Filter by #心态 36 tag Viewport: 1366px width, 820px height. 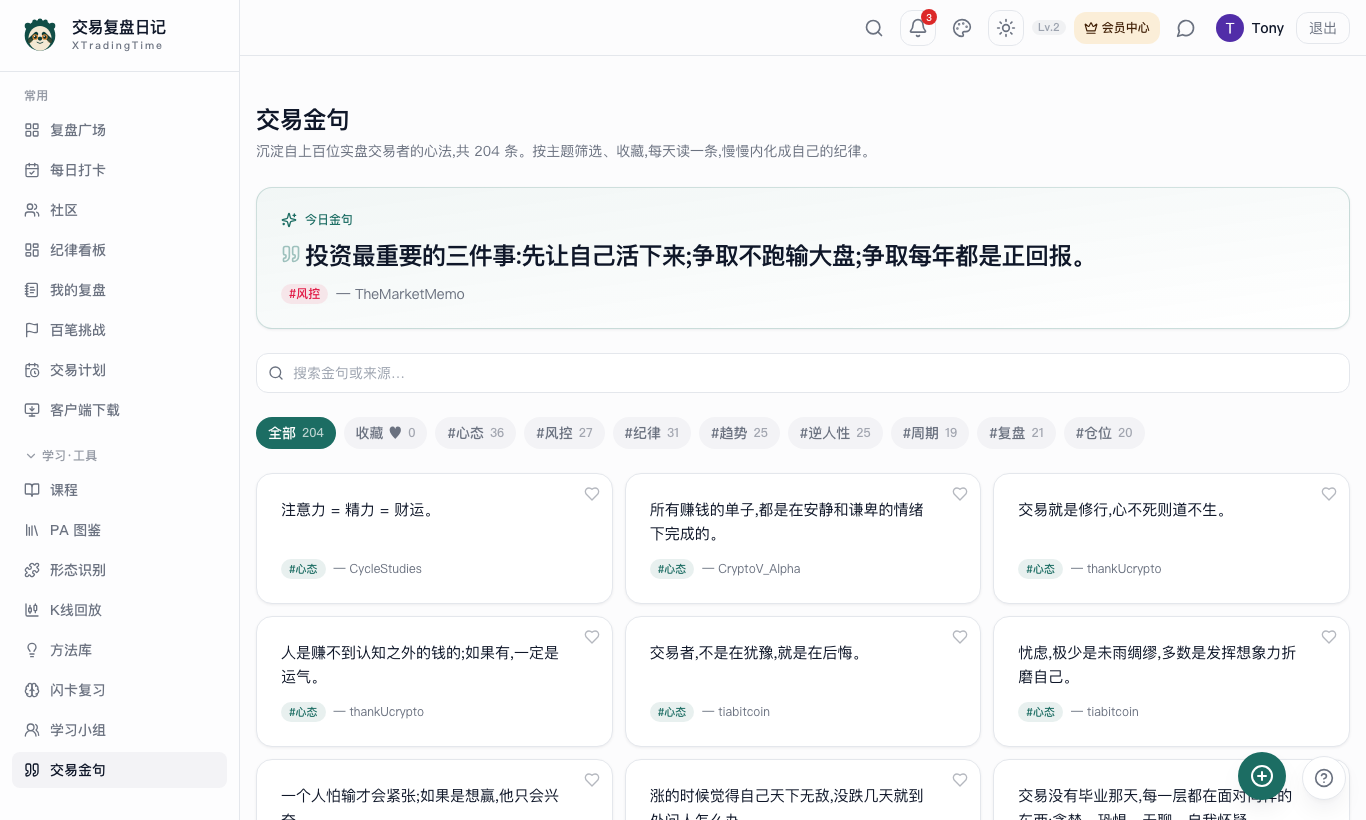point(476,433)
